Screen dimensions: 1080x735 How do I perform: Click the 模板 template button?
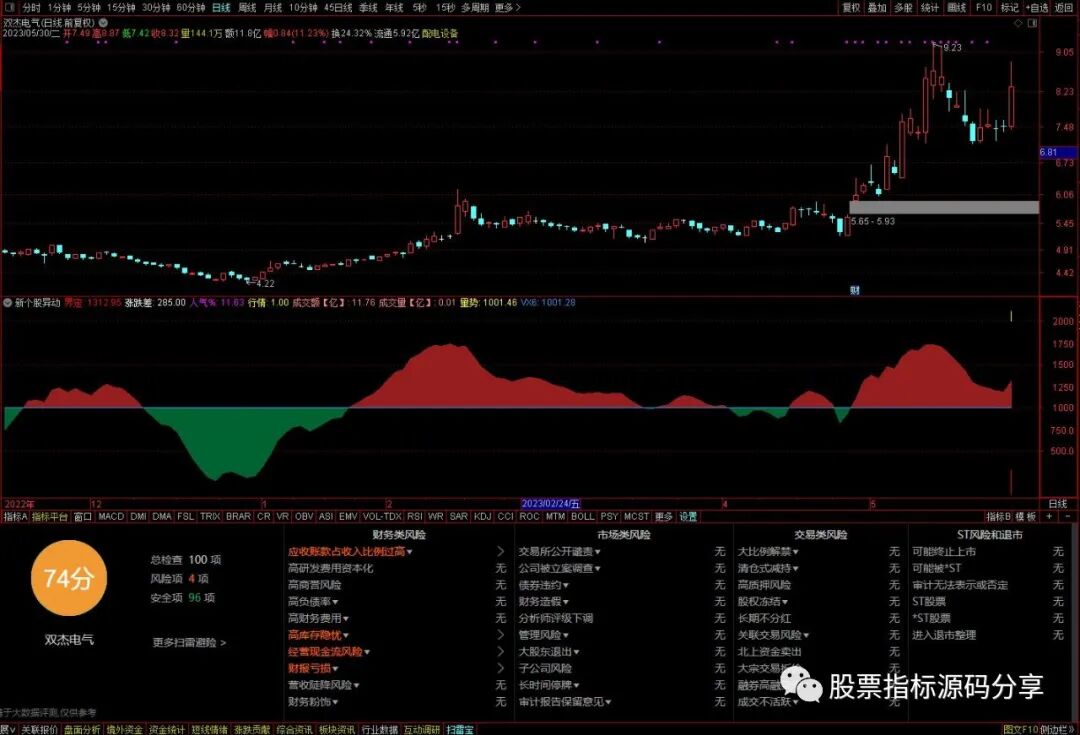1026,516
